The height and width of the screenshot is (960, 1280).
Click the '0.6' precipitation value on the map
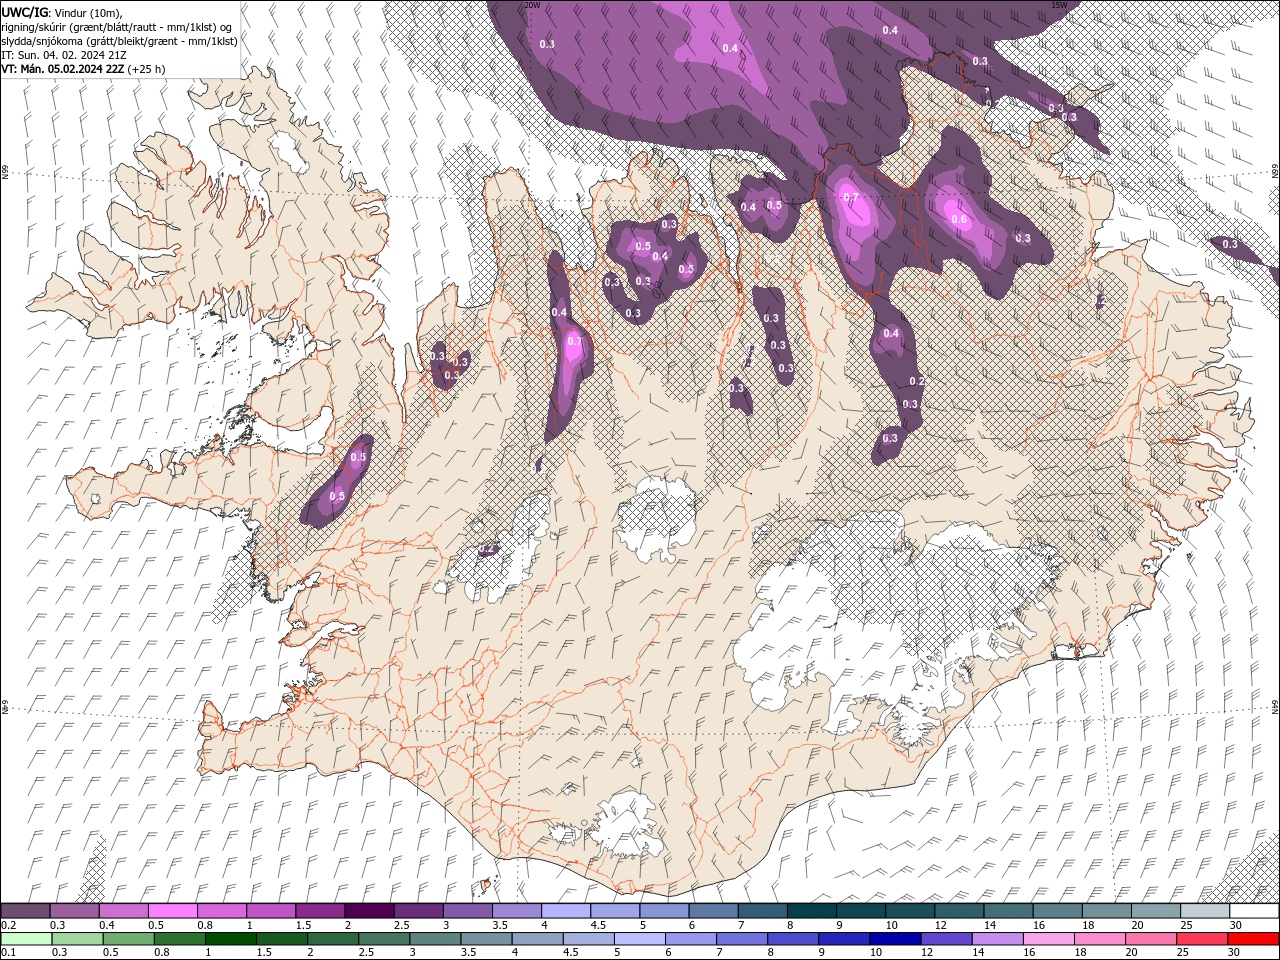959,219
